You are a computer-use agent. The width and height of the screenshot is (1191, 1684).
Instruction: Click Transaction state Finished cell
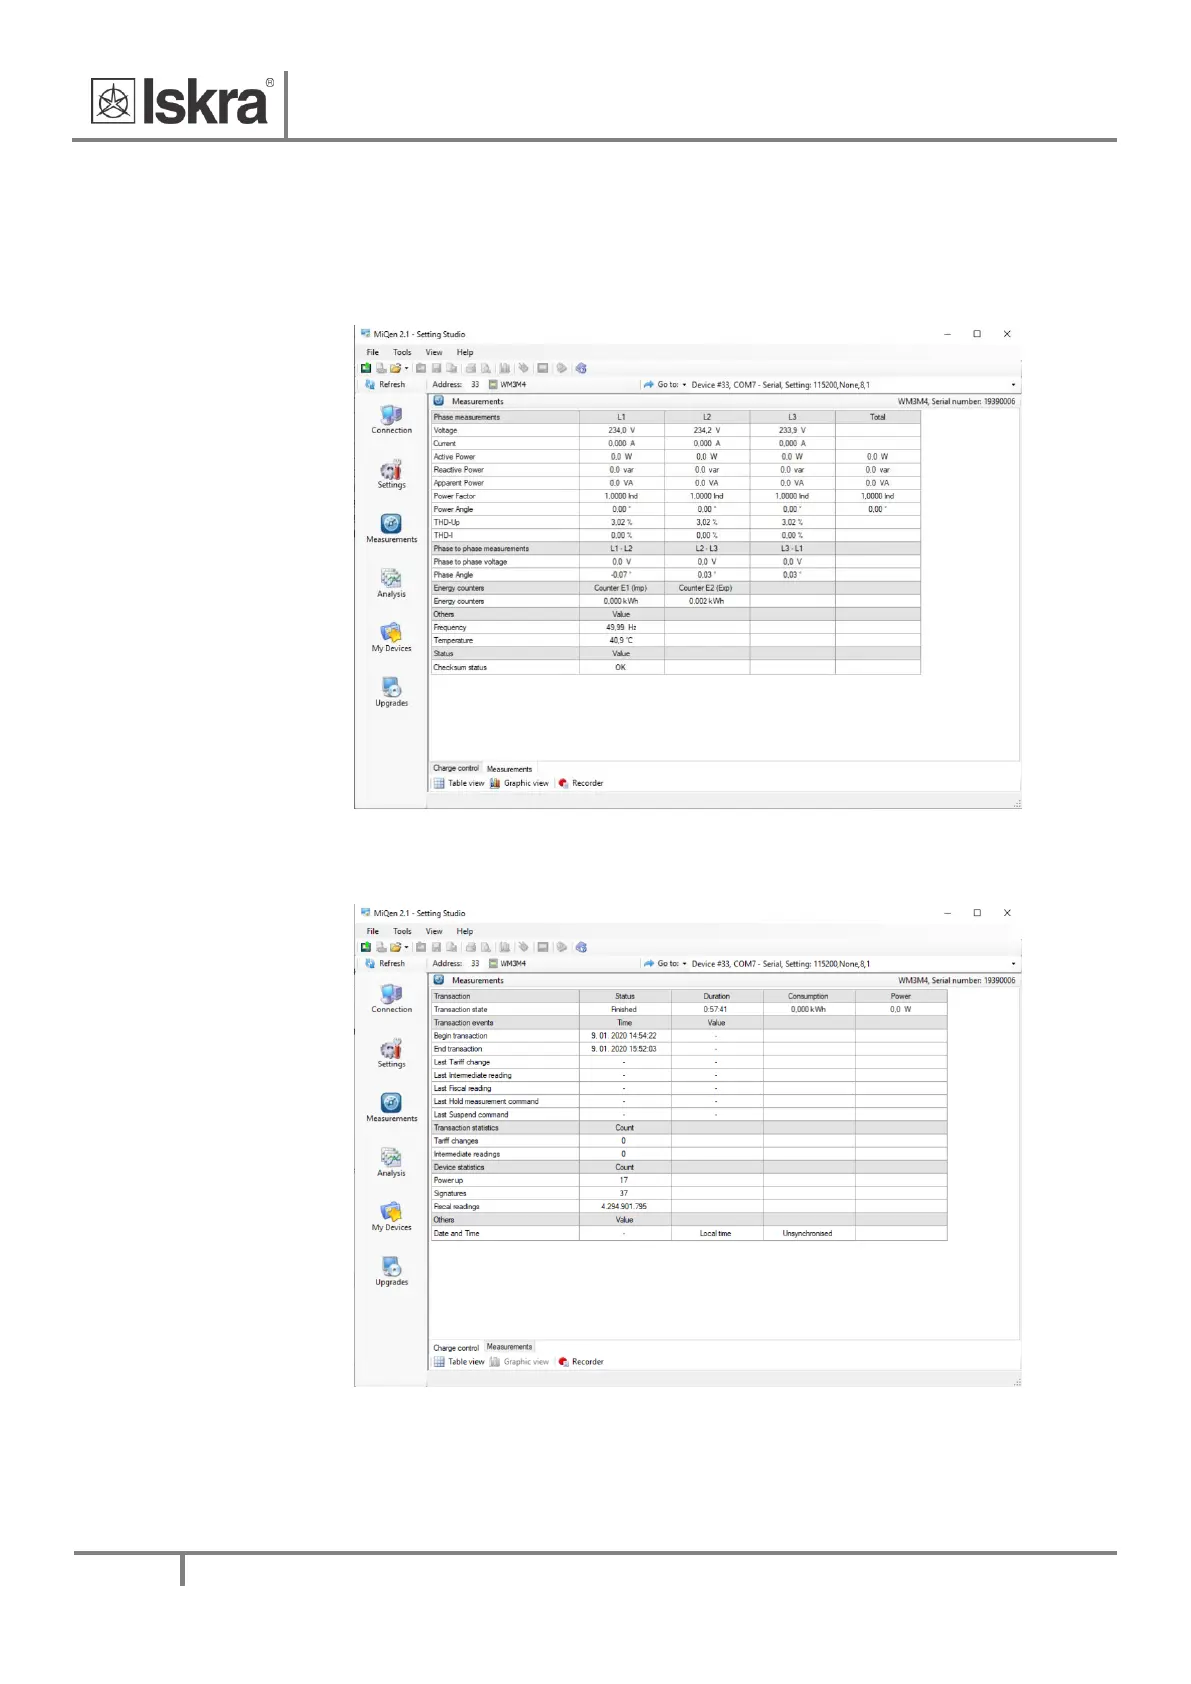pos(625,1009)
